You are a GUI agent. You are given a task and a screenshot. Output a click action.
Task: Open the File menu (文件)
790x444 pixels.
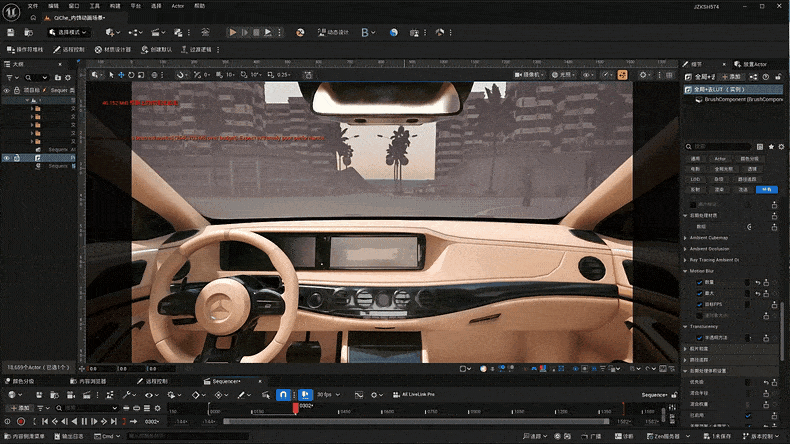tap(33, 6)
